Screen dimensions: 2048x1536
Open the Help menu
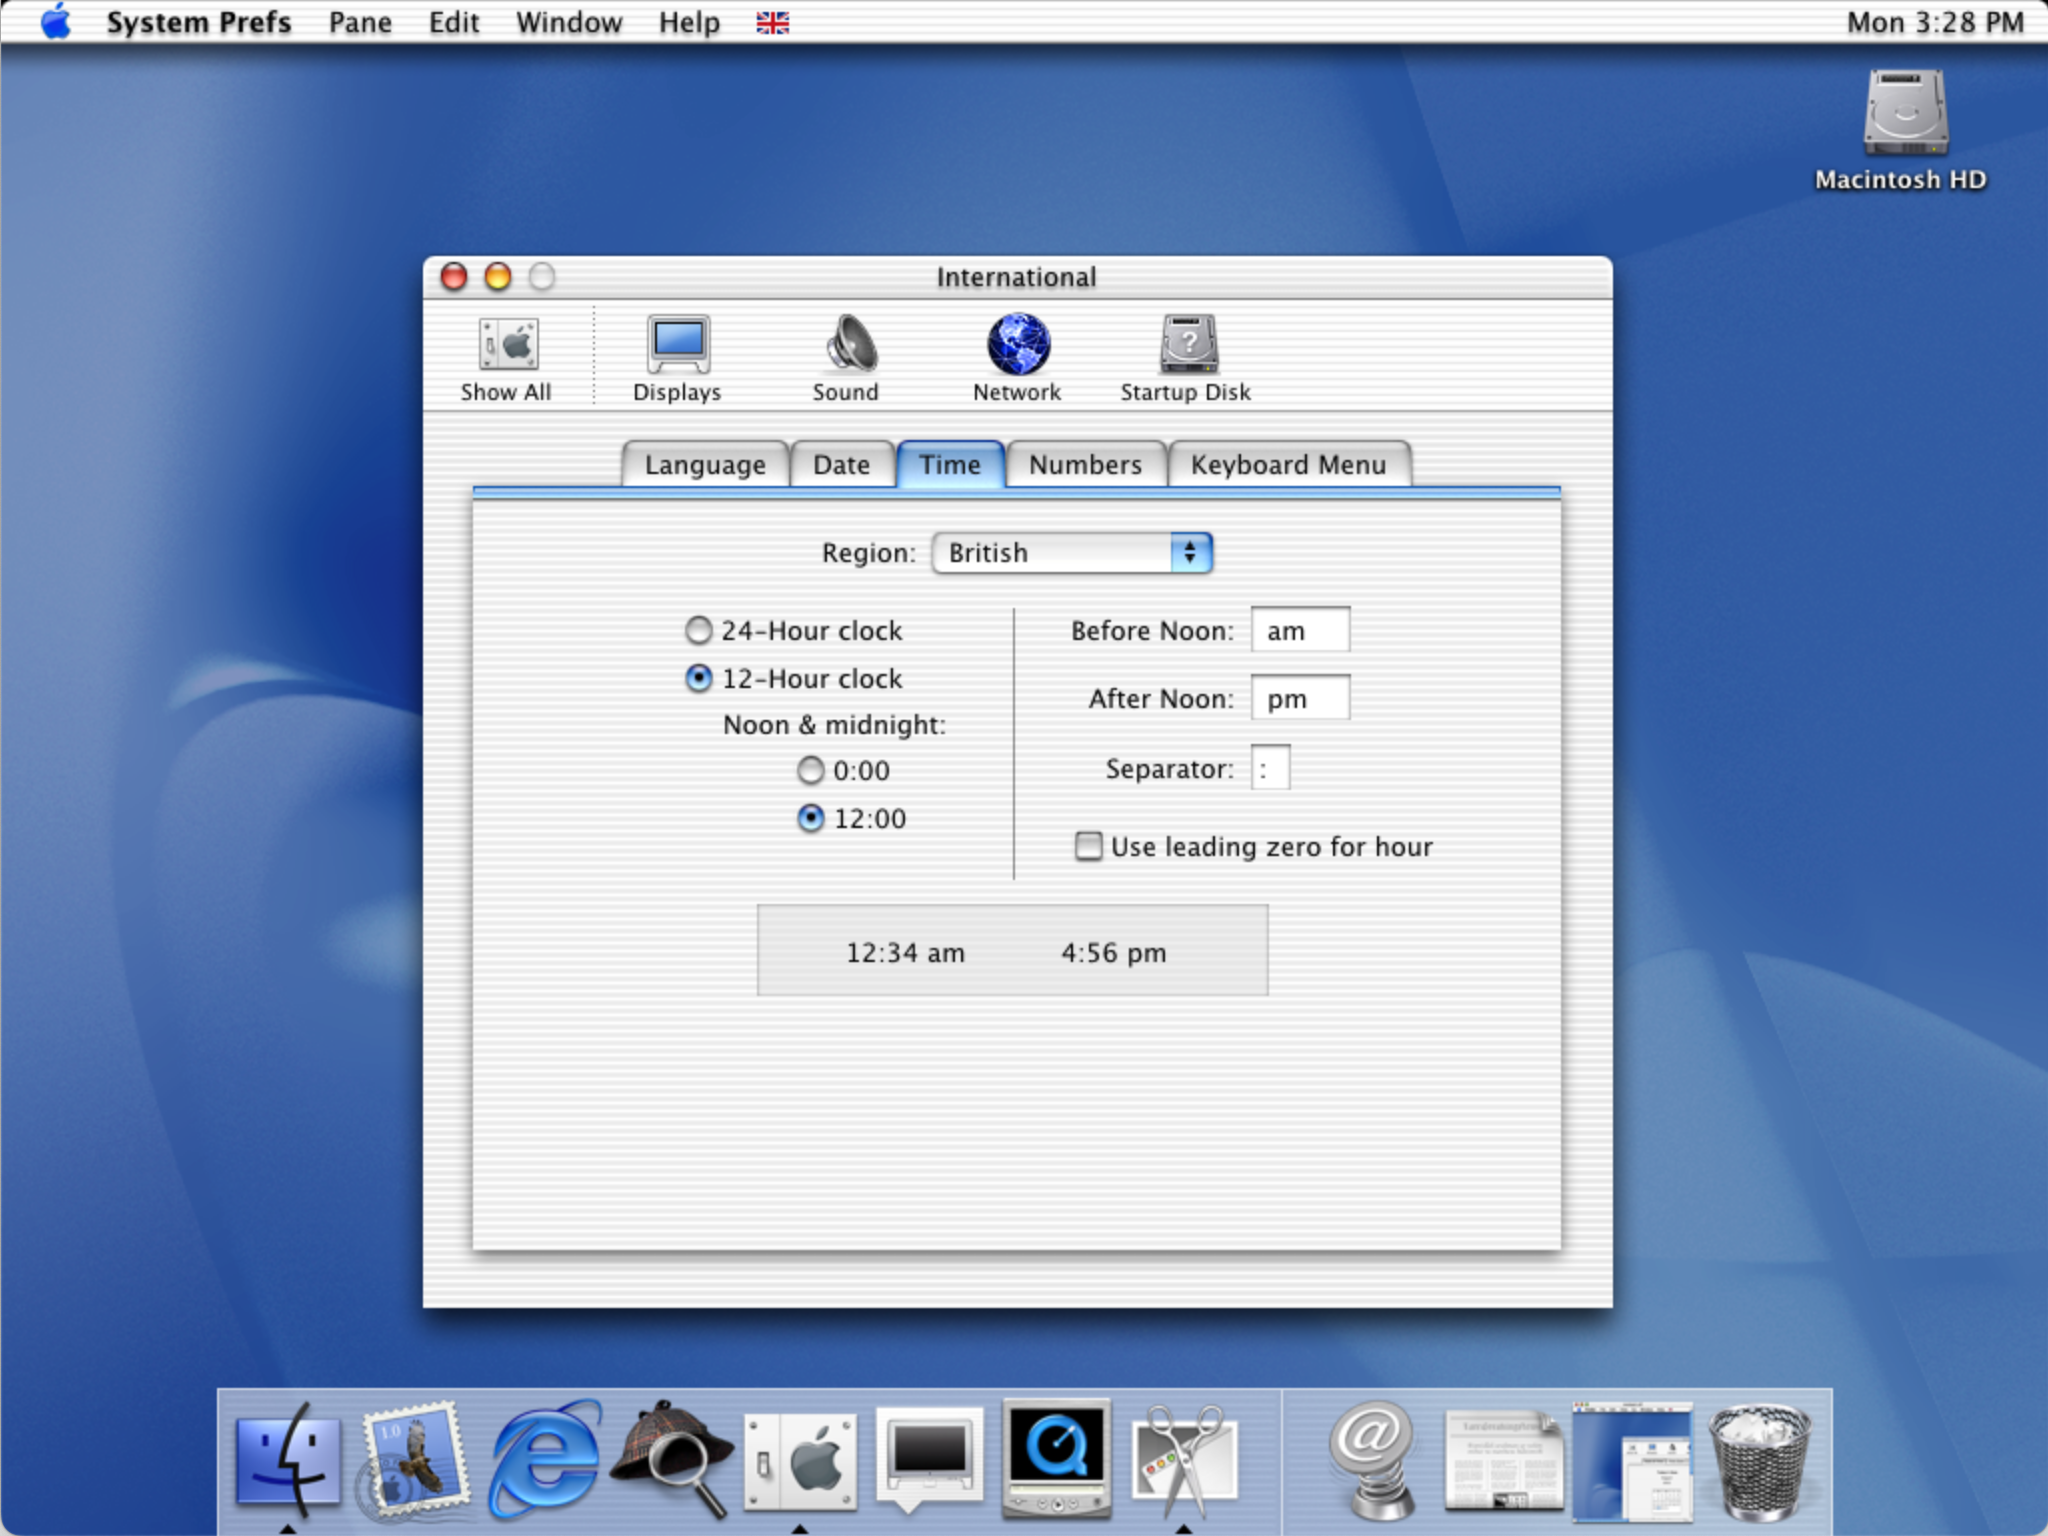click(689, 22)
